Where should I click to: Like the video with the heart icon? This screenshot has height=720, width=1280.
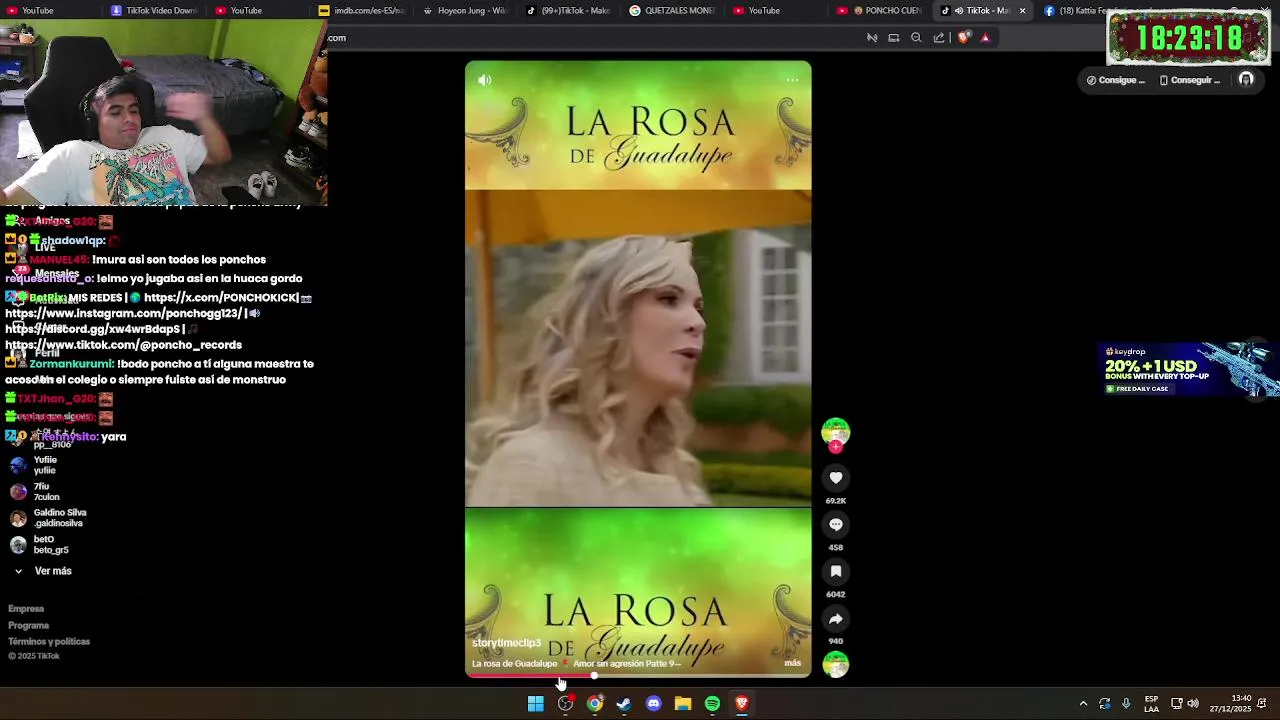[x=836, y=478]
